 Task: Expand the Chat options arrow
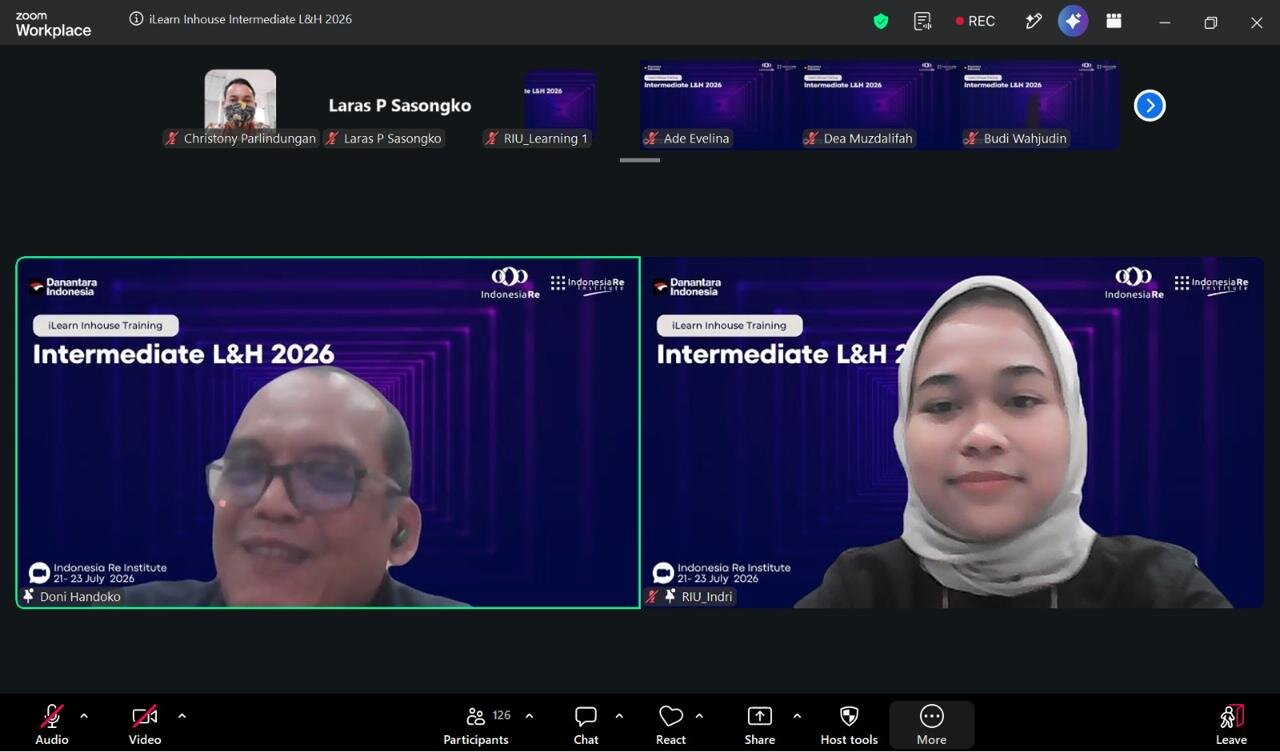point(619,716)
